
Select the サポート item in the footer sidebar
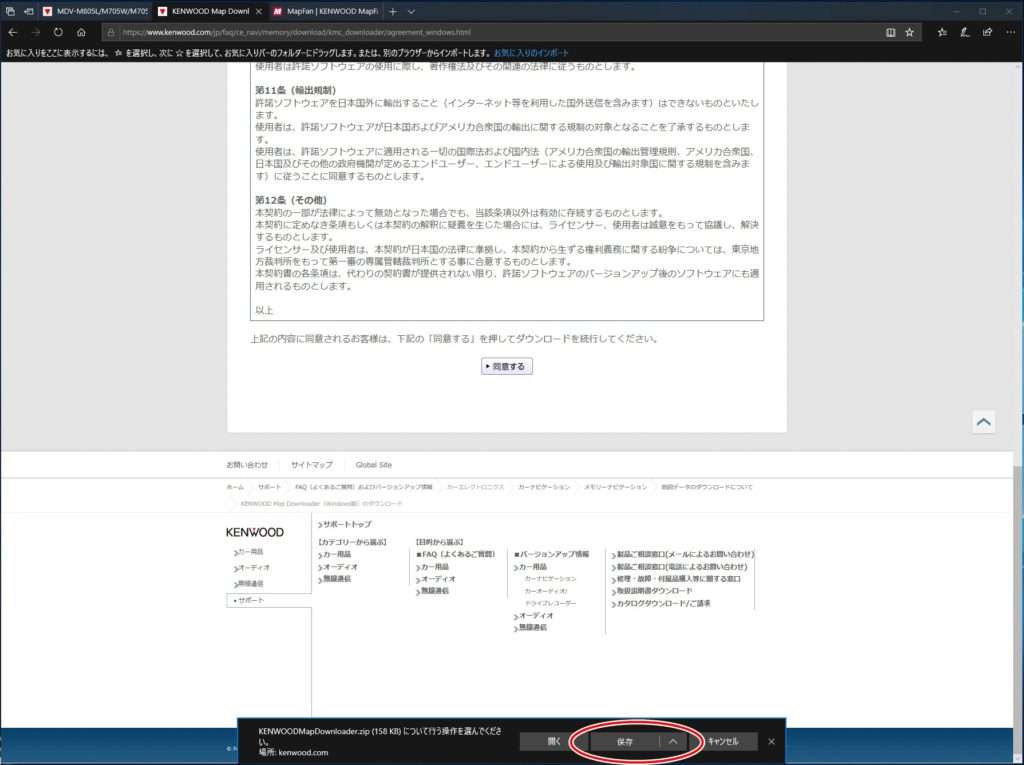tap(269, 600)
